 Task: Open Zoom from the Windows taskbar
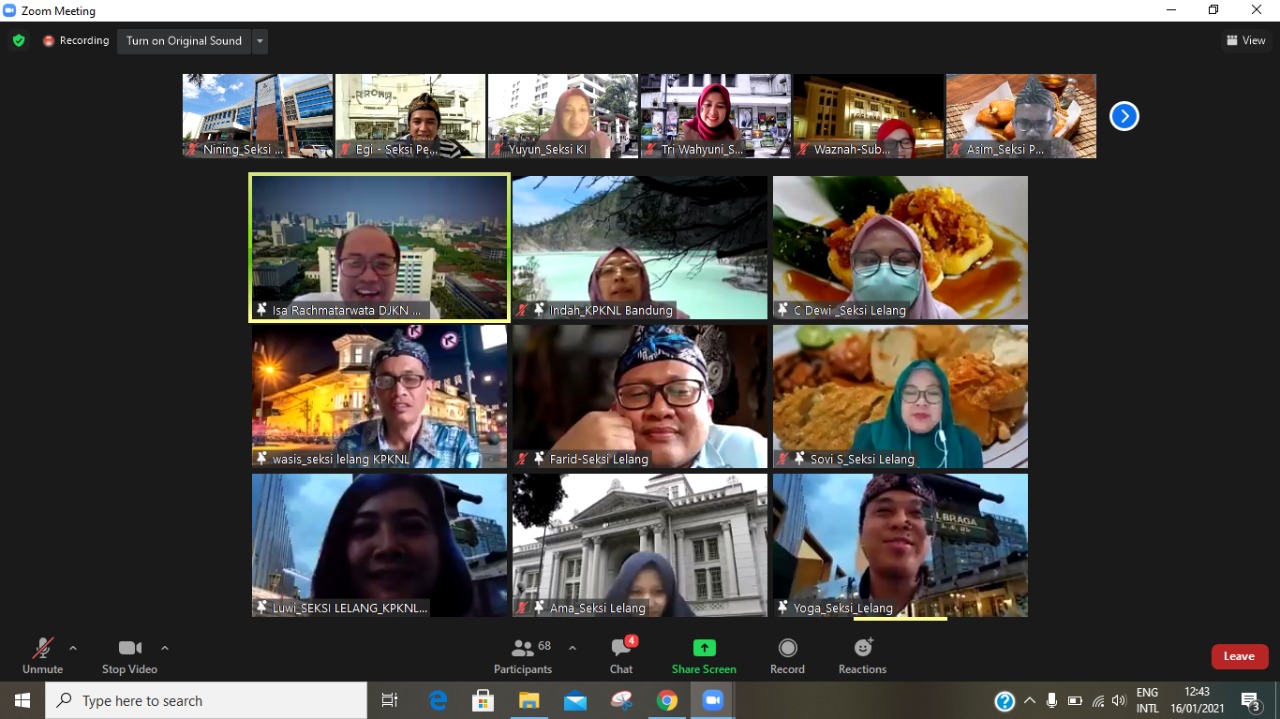tap(713, 701)
